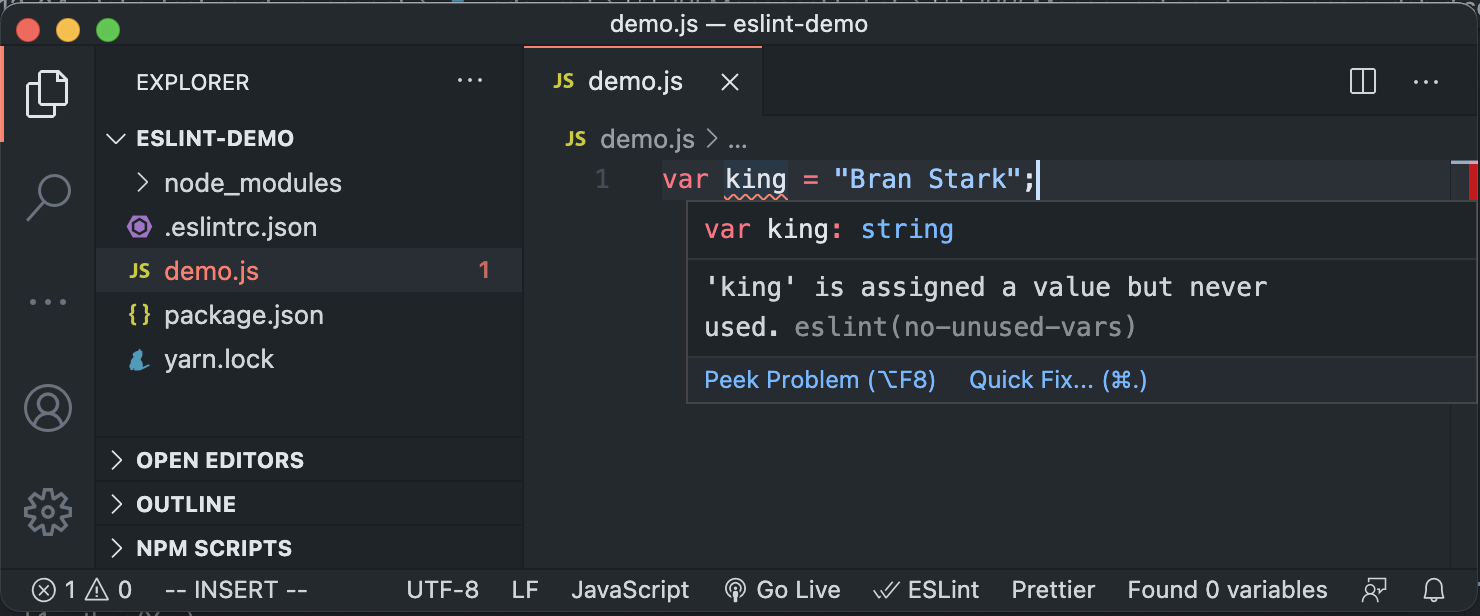Image resolution: width=1480 pixels, height=616 pixels.
Task: Click the feedback icon in status bar
Action: pos(1374,590)
